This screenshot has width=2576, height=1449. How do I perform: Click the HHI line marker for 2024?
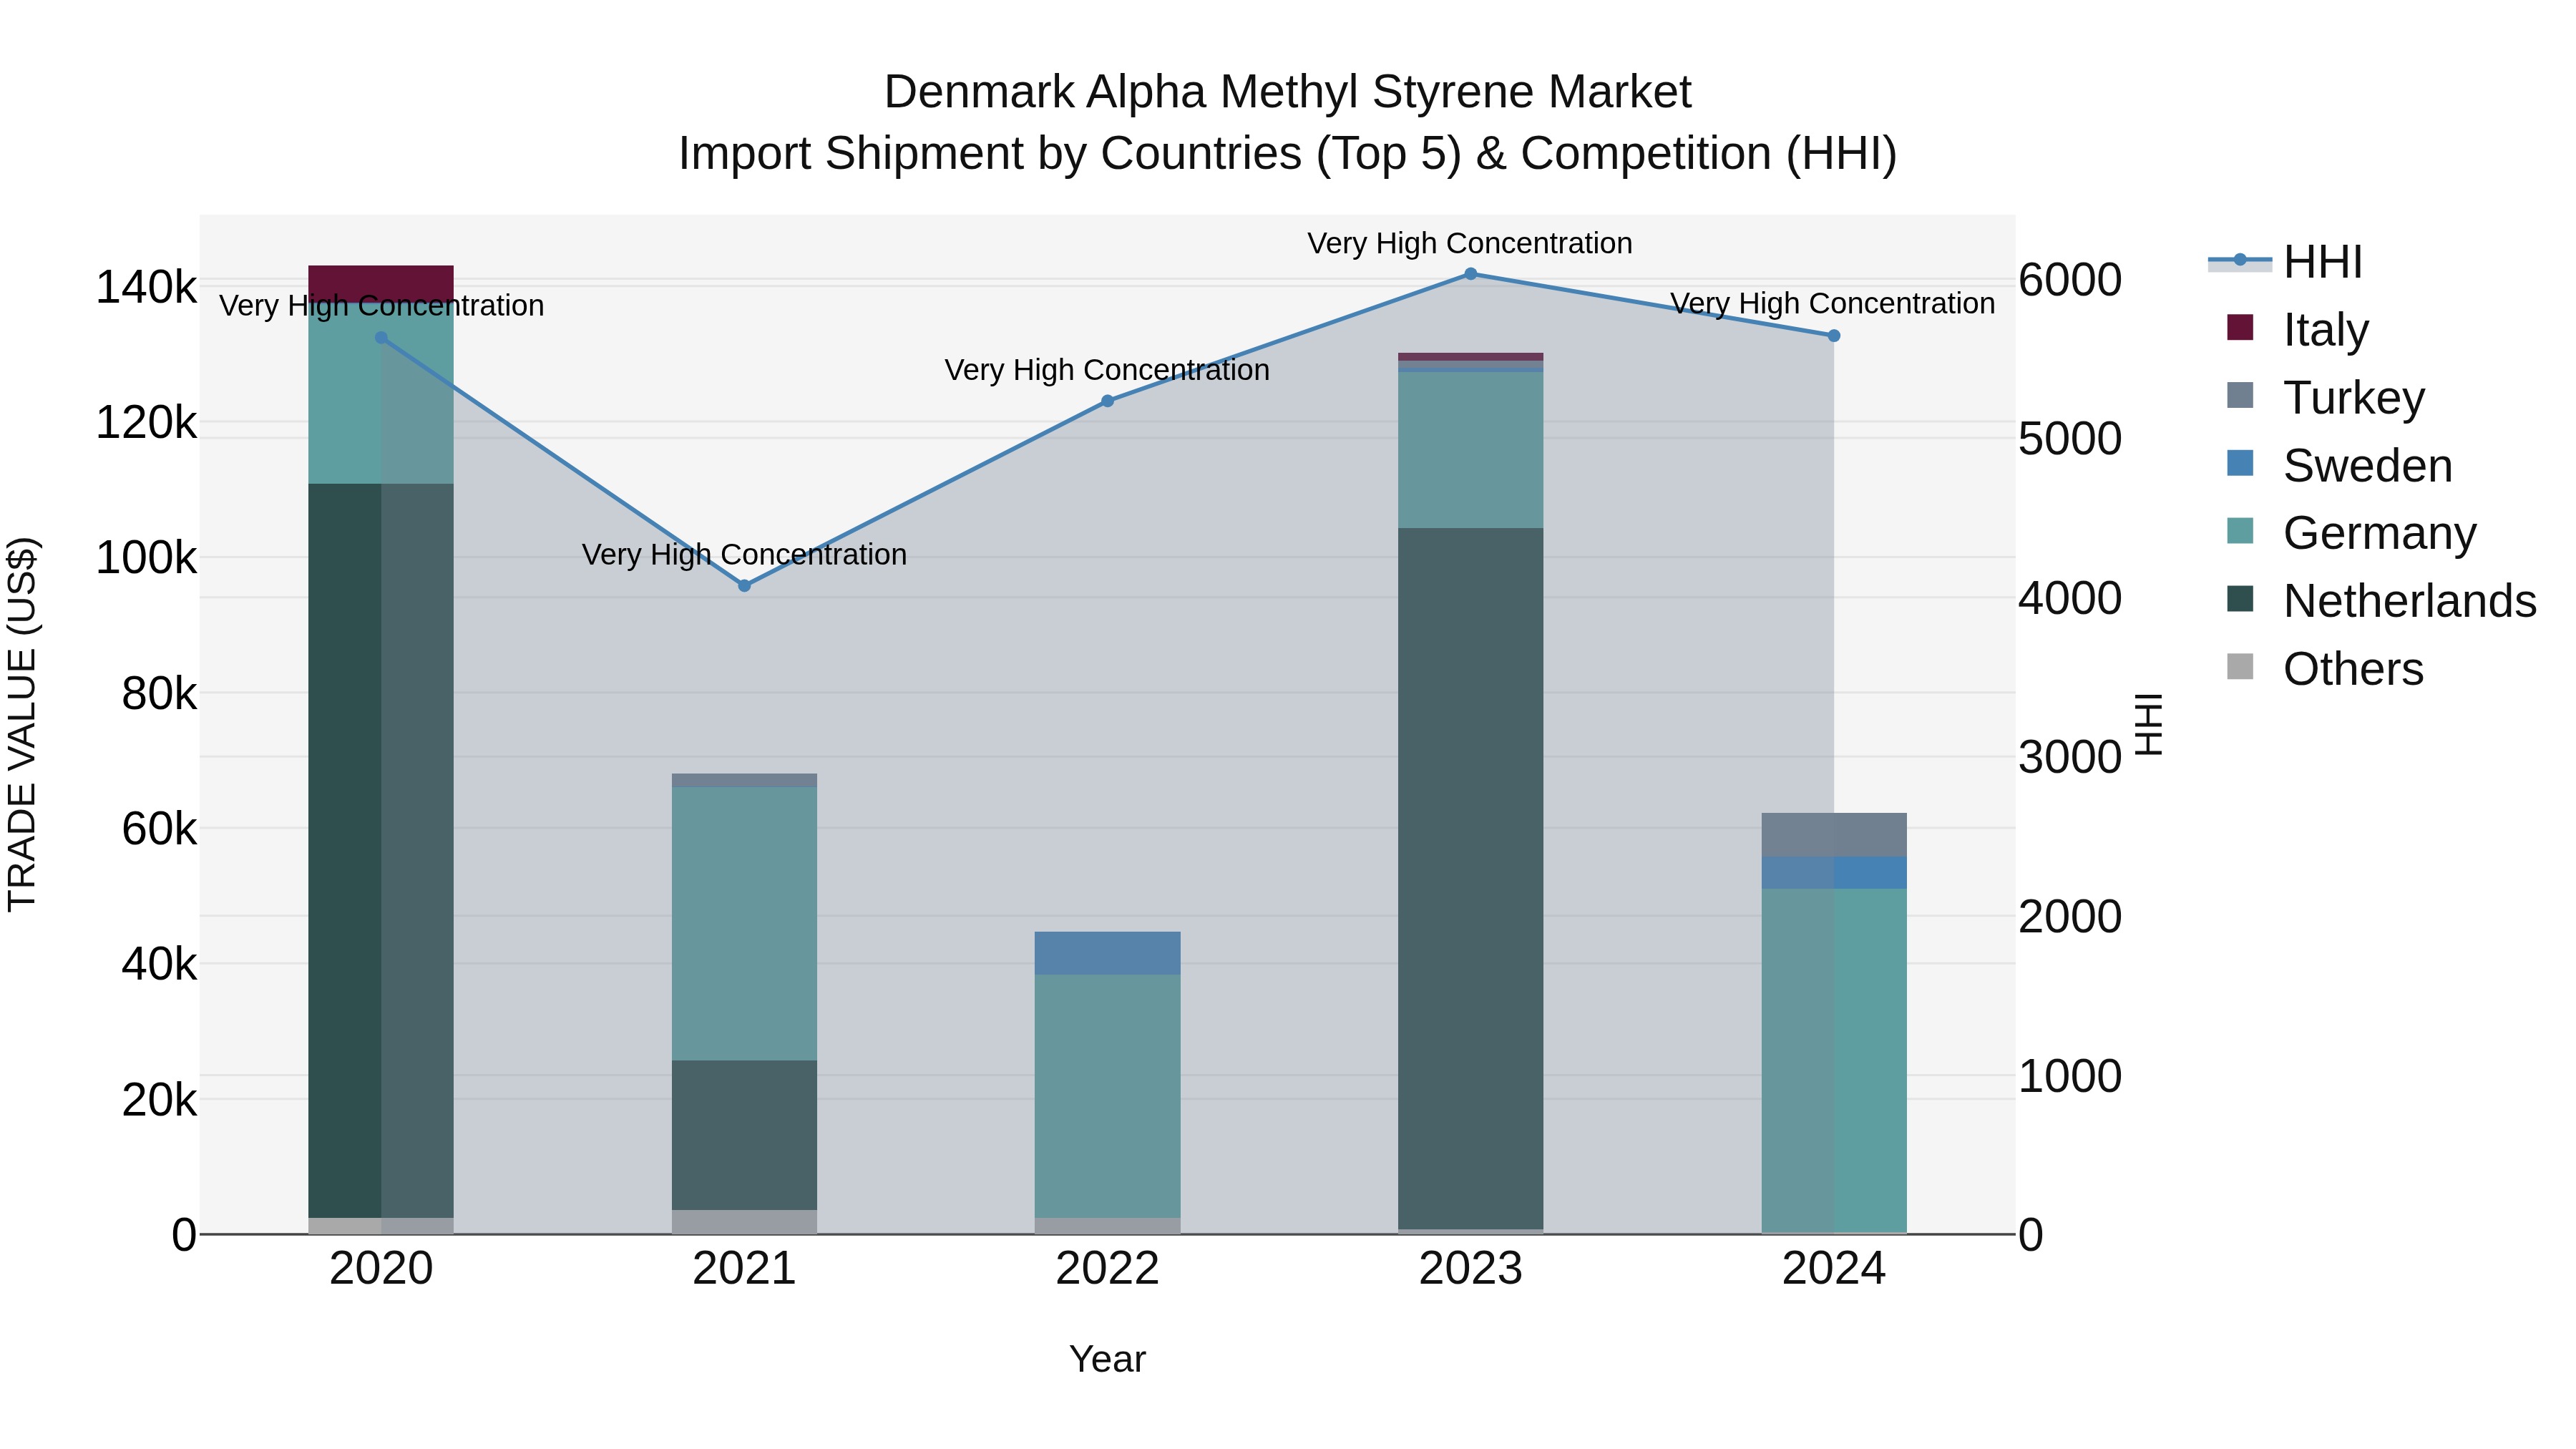coord(1833,336)
